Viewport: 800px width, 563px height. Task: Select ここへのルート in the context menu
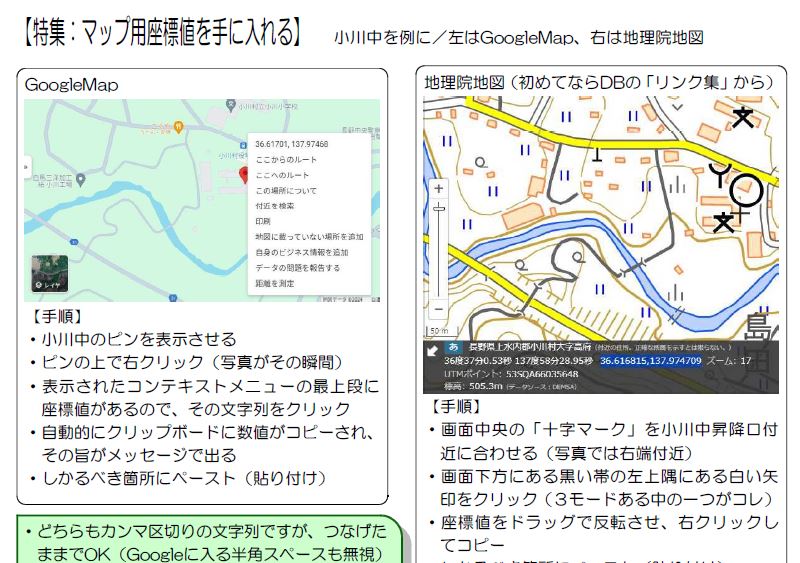pos(282,175)
